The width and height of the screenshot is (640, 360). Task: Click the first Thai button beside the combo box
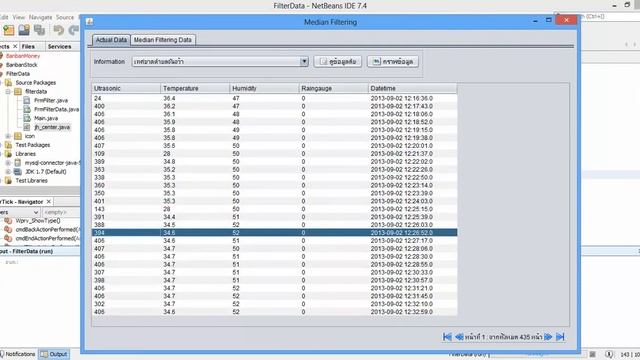338,62
